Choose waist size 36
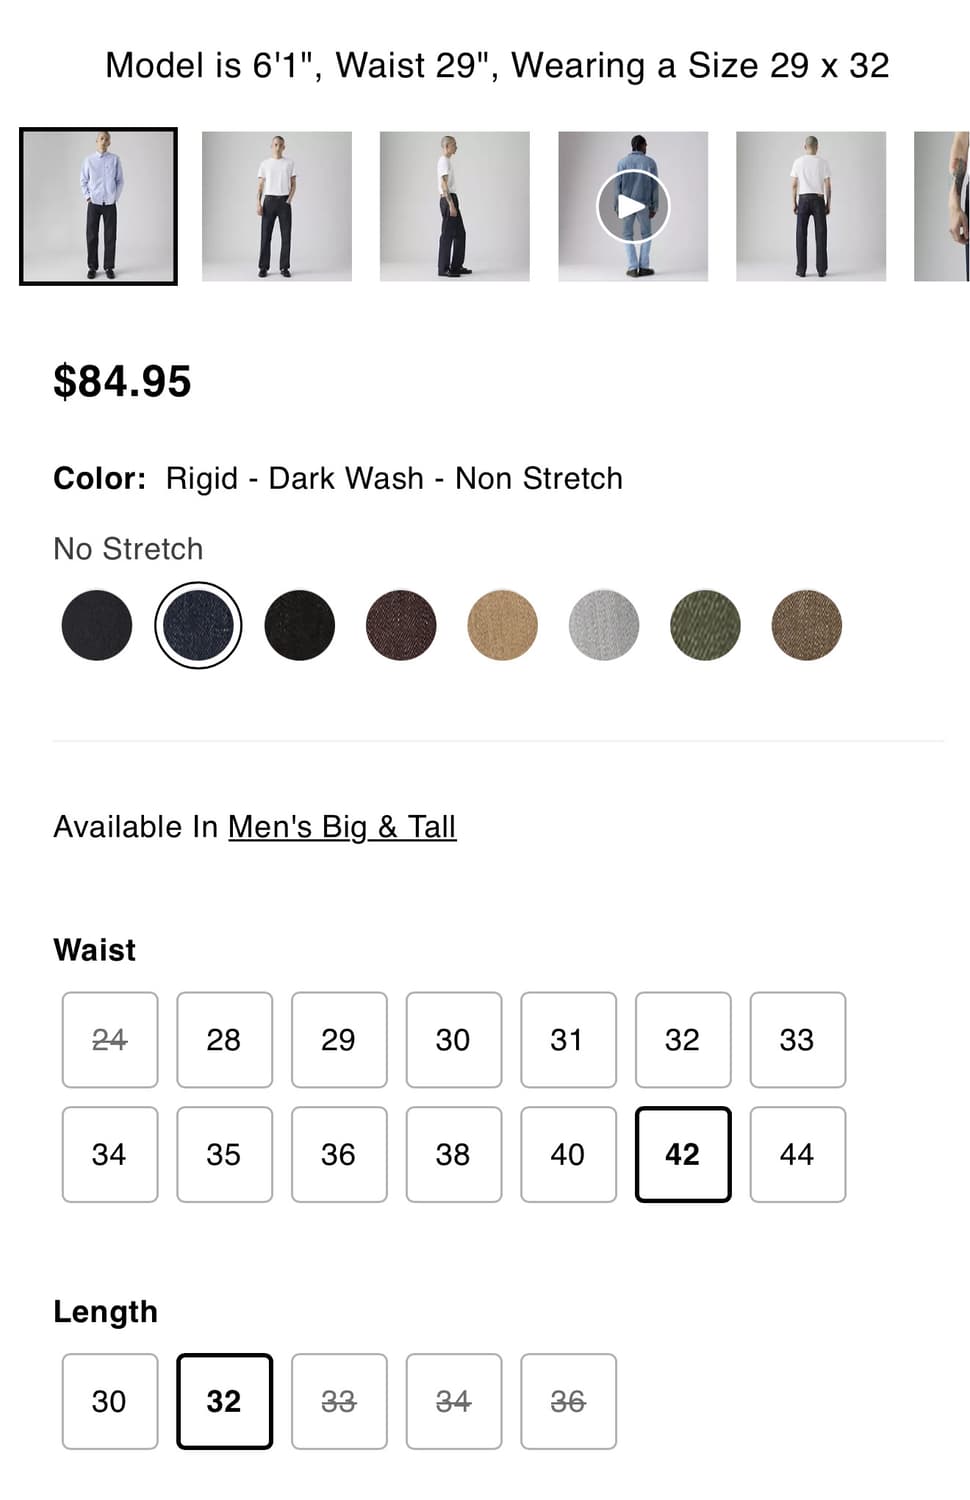The height and width of the screenshot is (1500, 970). point(339,1154)
